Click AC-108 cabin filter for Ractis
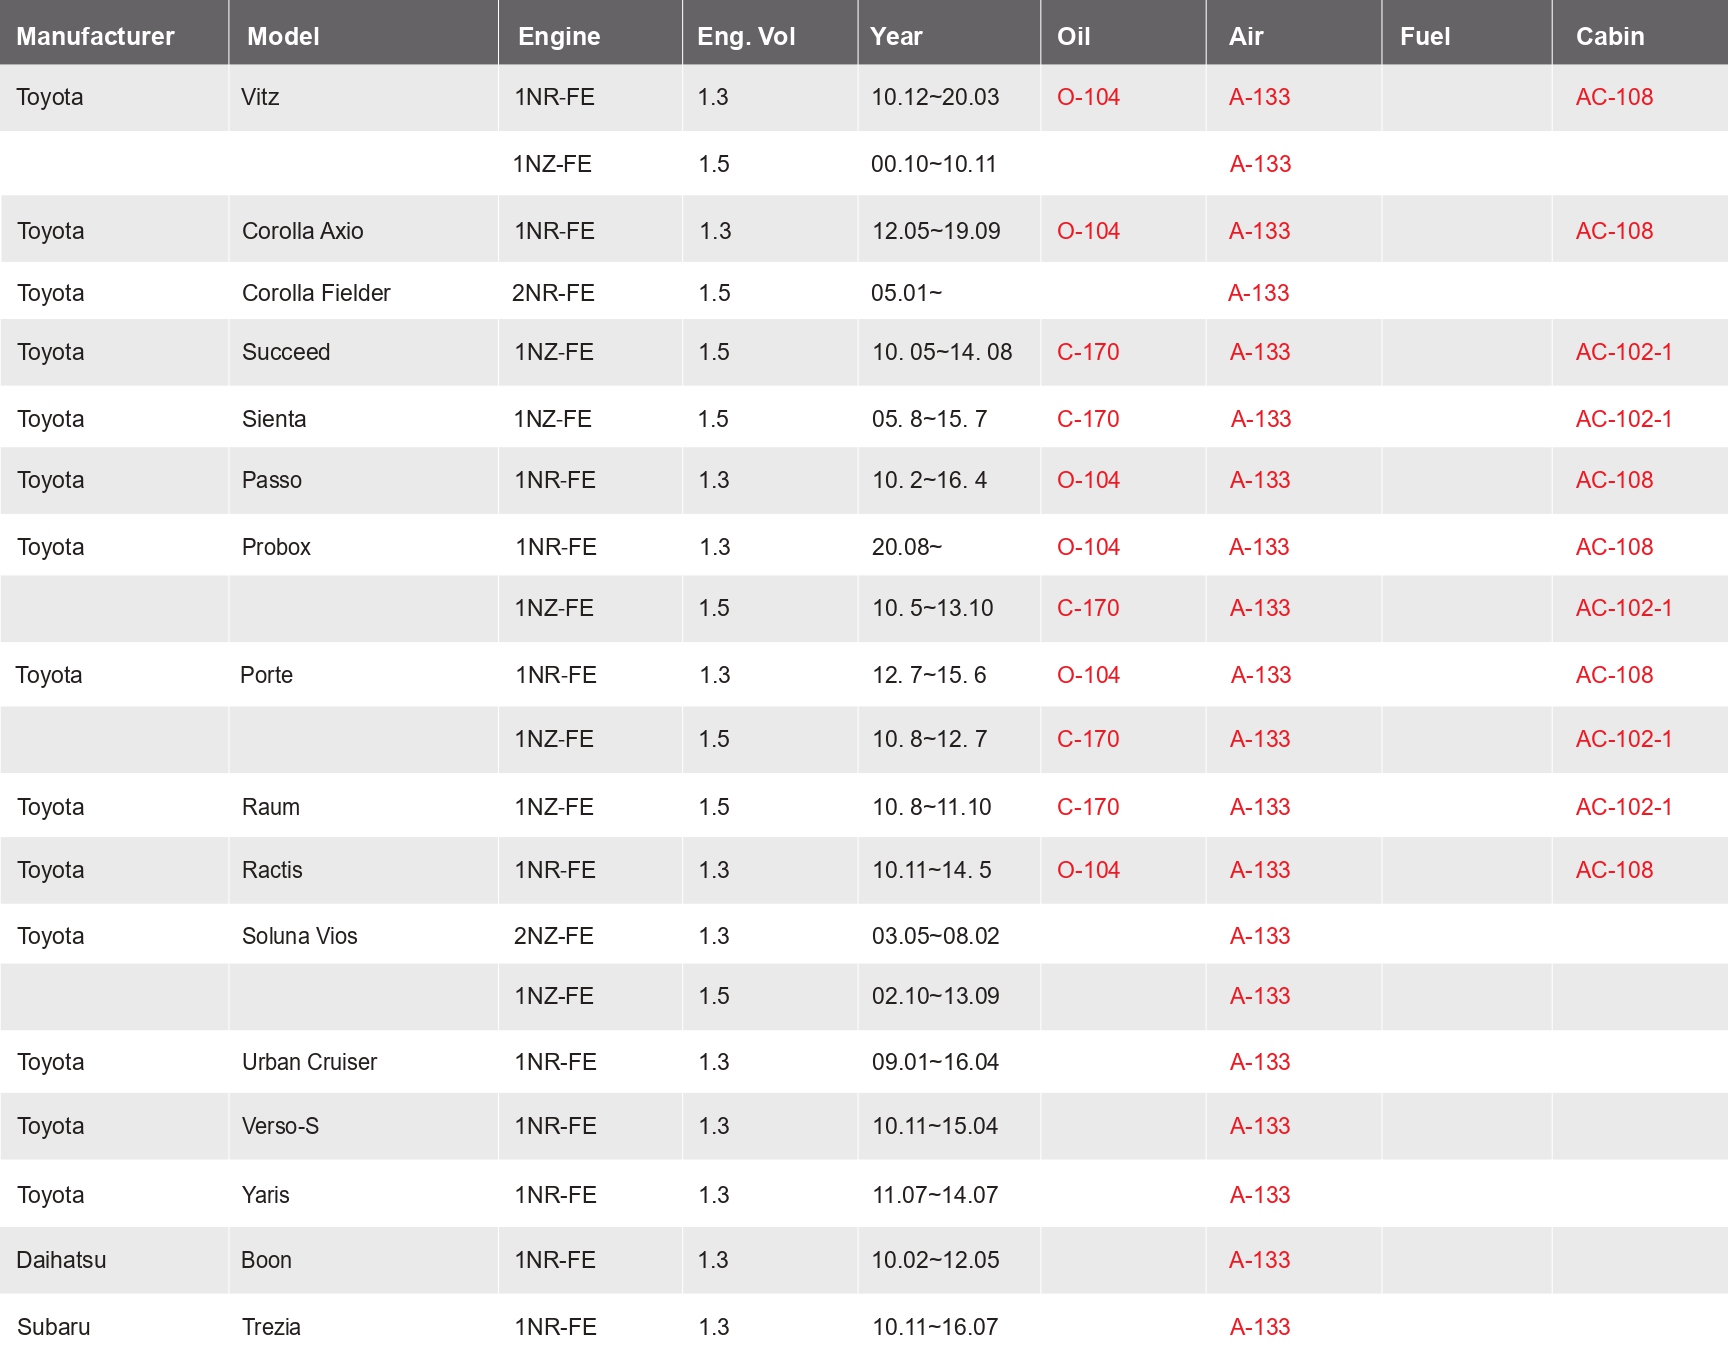This screenshot has width=1728, height=1369. tap(1614, 870)
